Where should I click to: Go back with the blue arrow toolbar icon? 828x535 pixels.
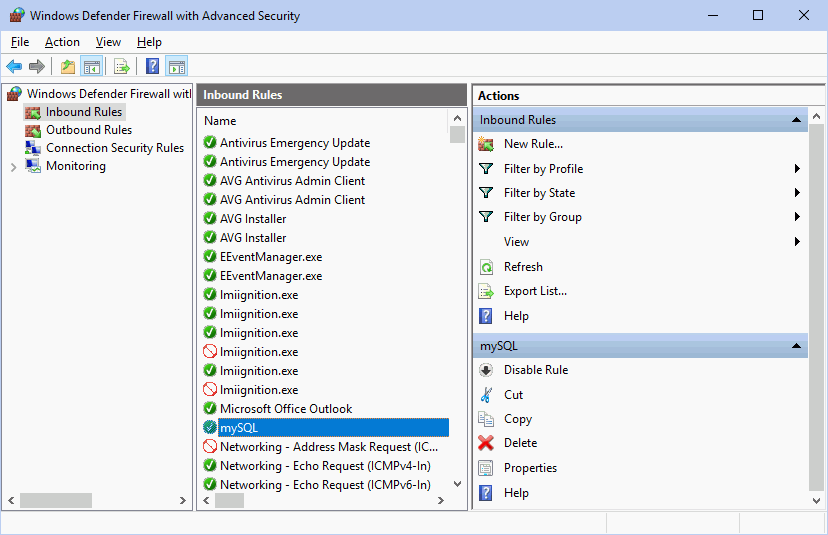14,67
